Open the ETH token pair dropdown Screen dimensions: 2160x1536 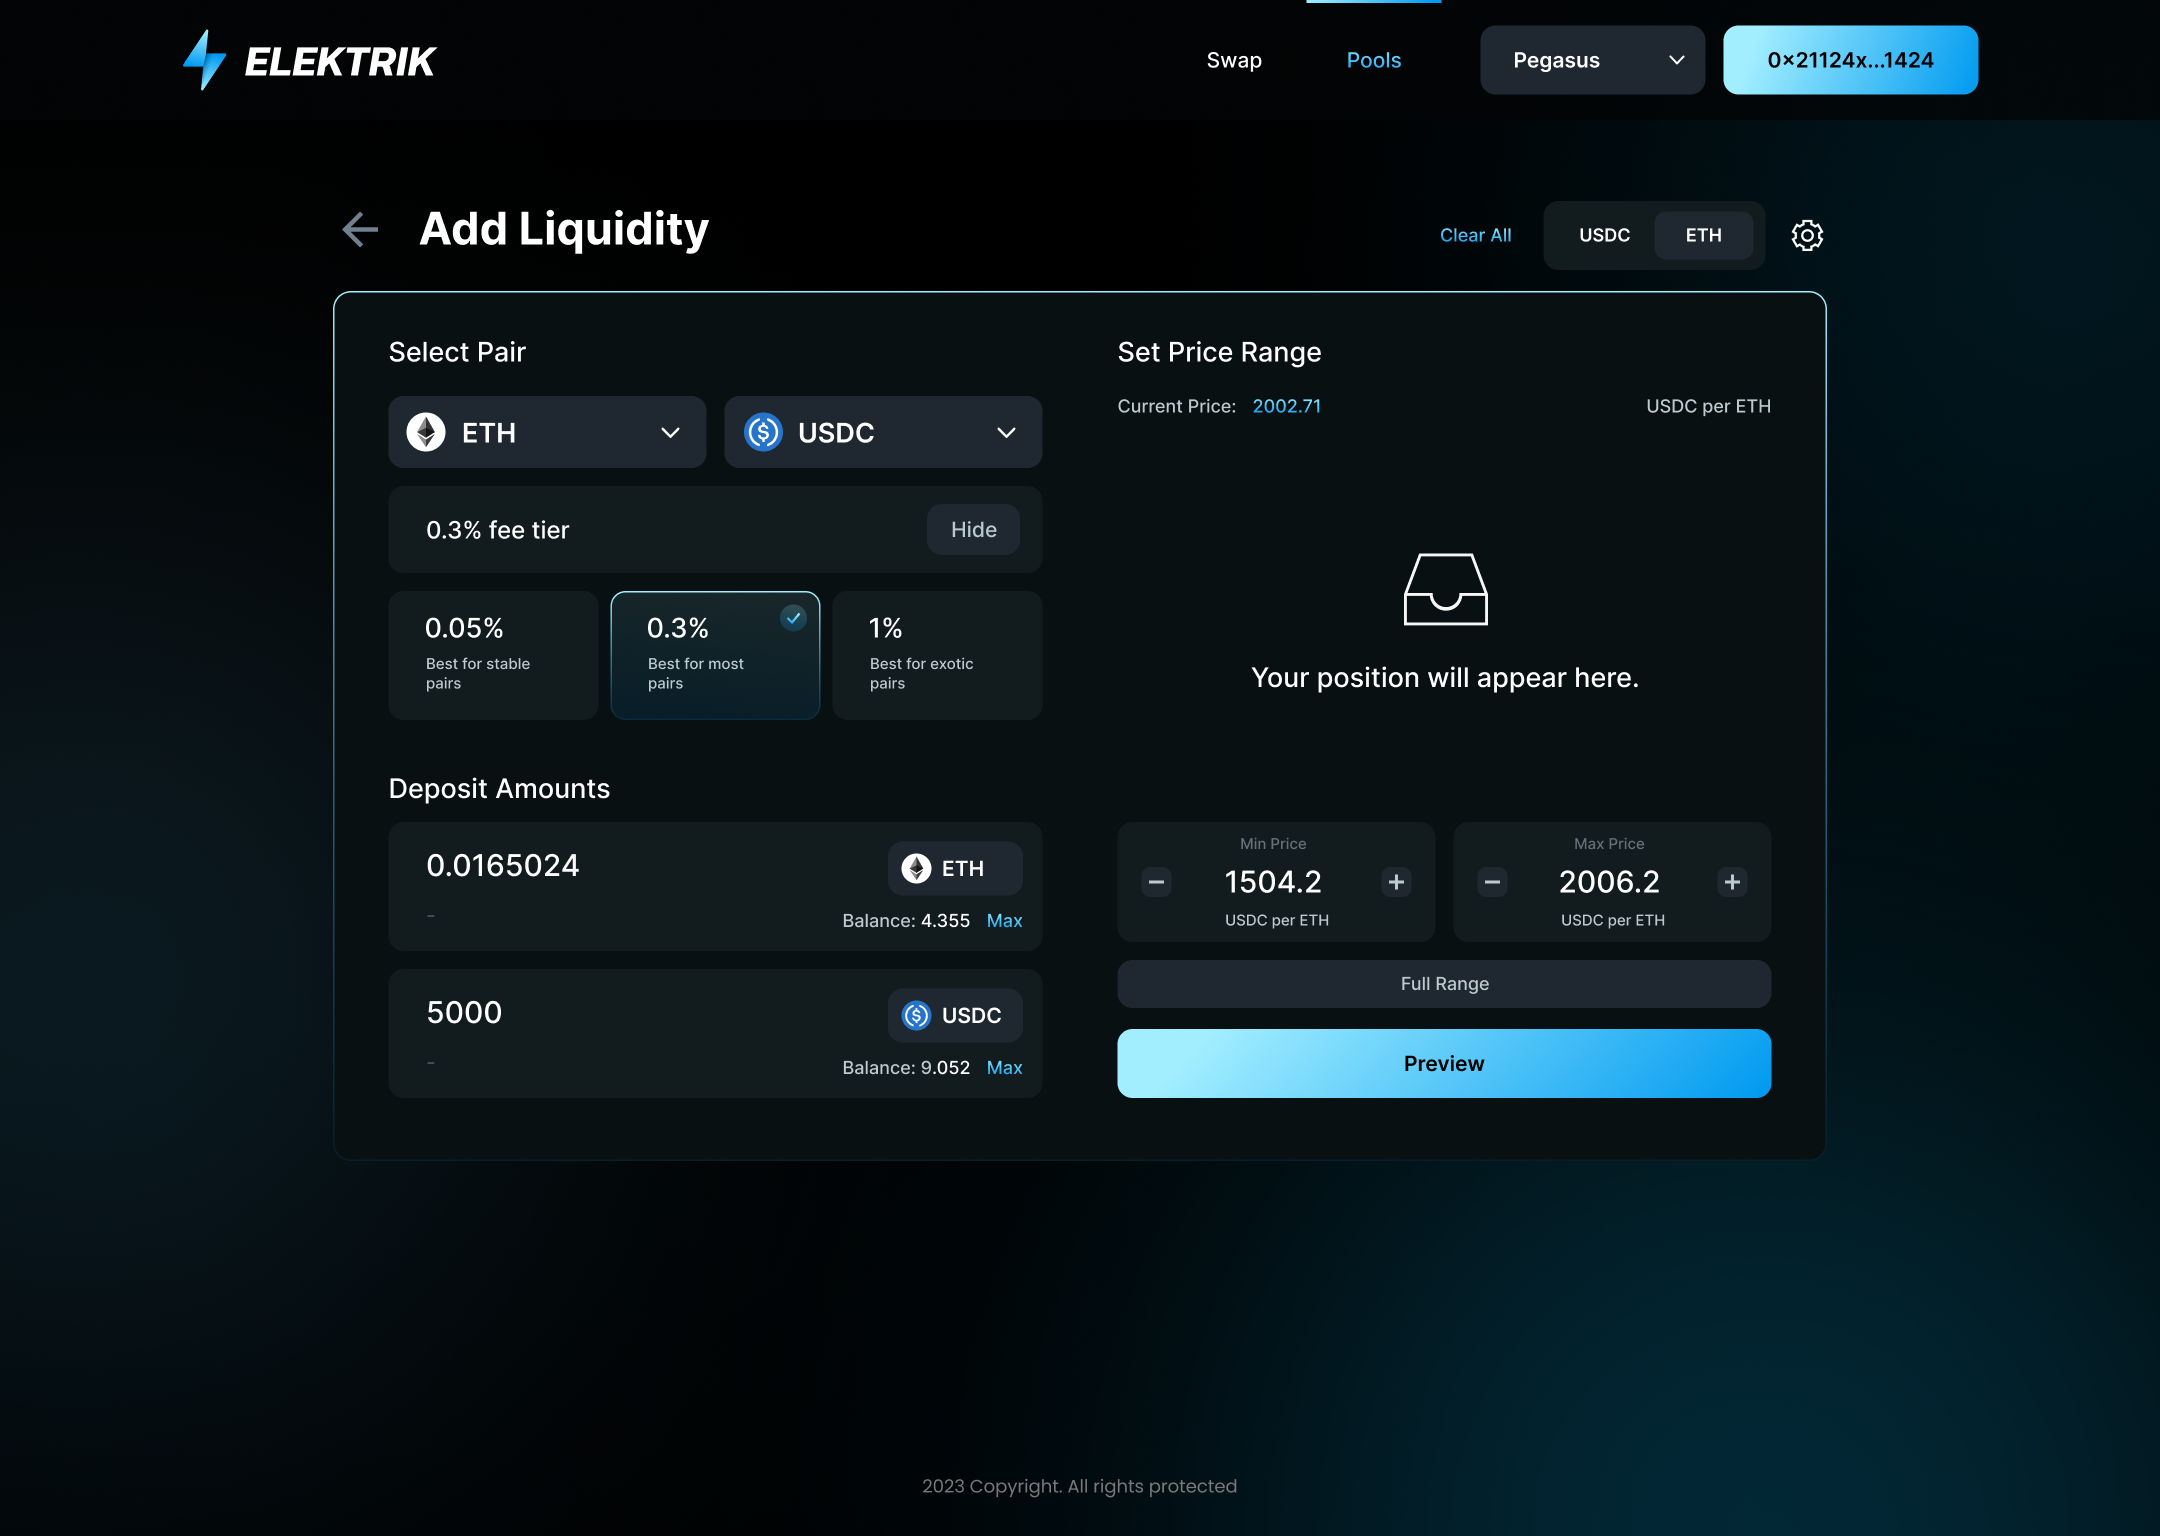click(547, 432)
